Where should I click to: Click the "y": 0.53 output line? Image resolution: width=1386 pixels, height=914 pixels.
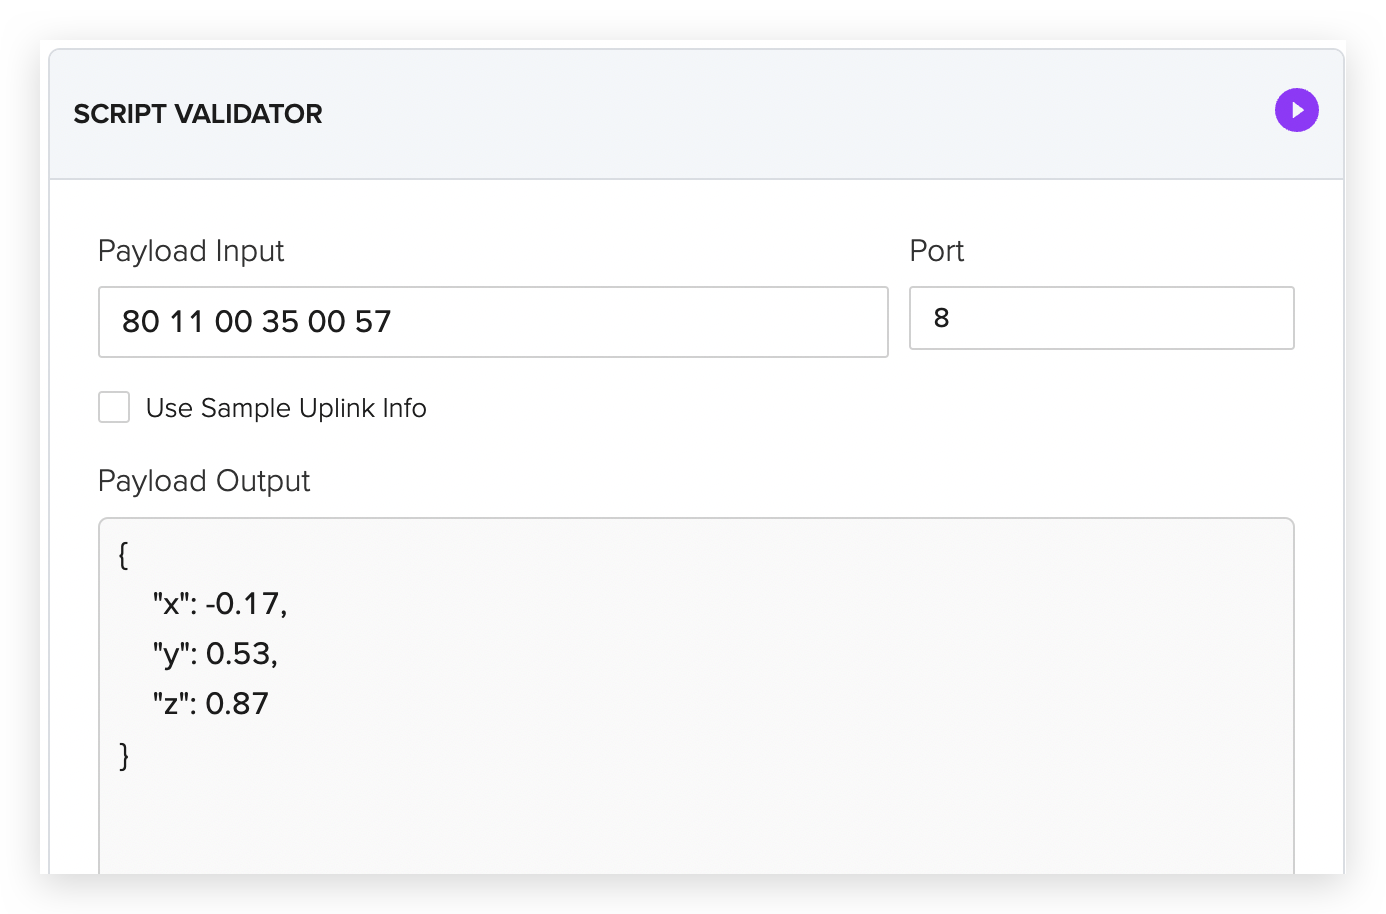[215, 654]
